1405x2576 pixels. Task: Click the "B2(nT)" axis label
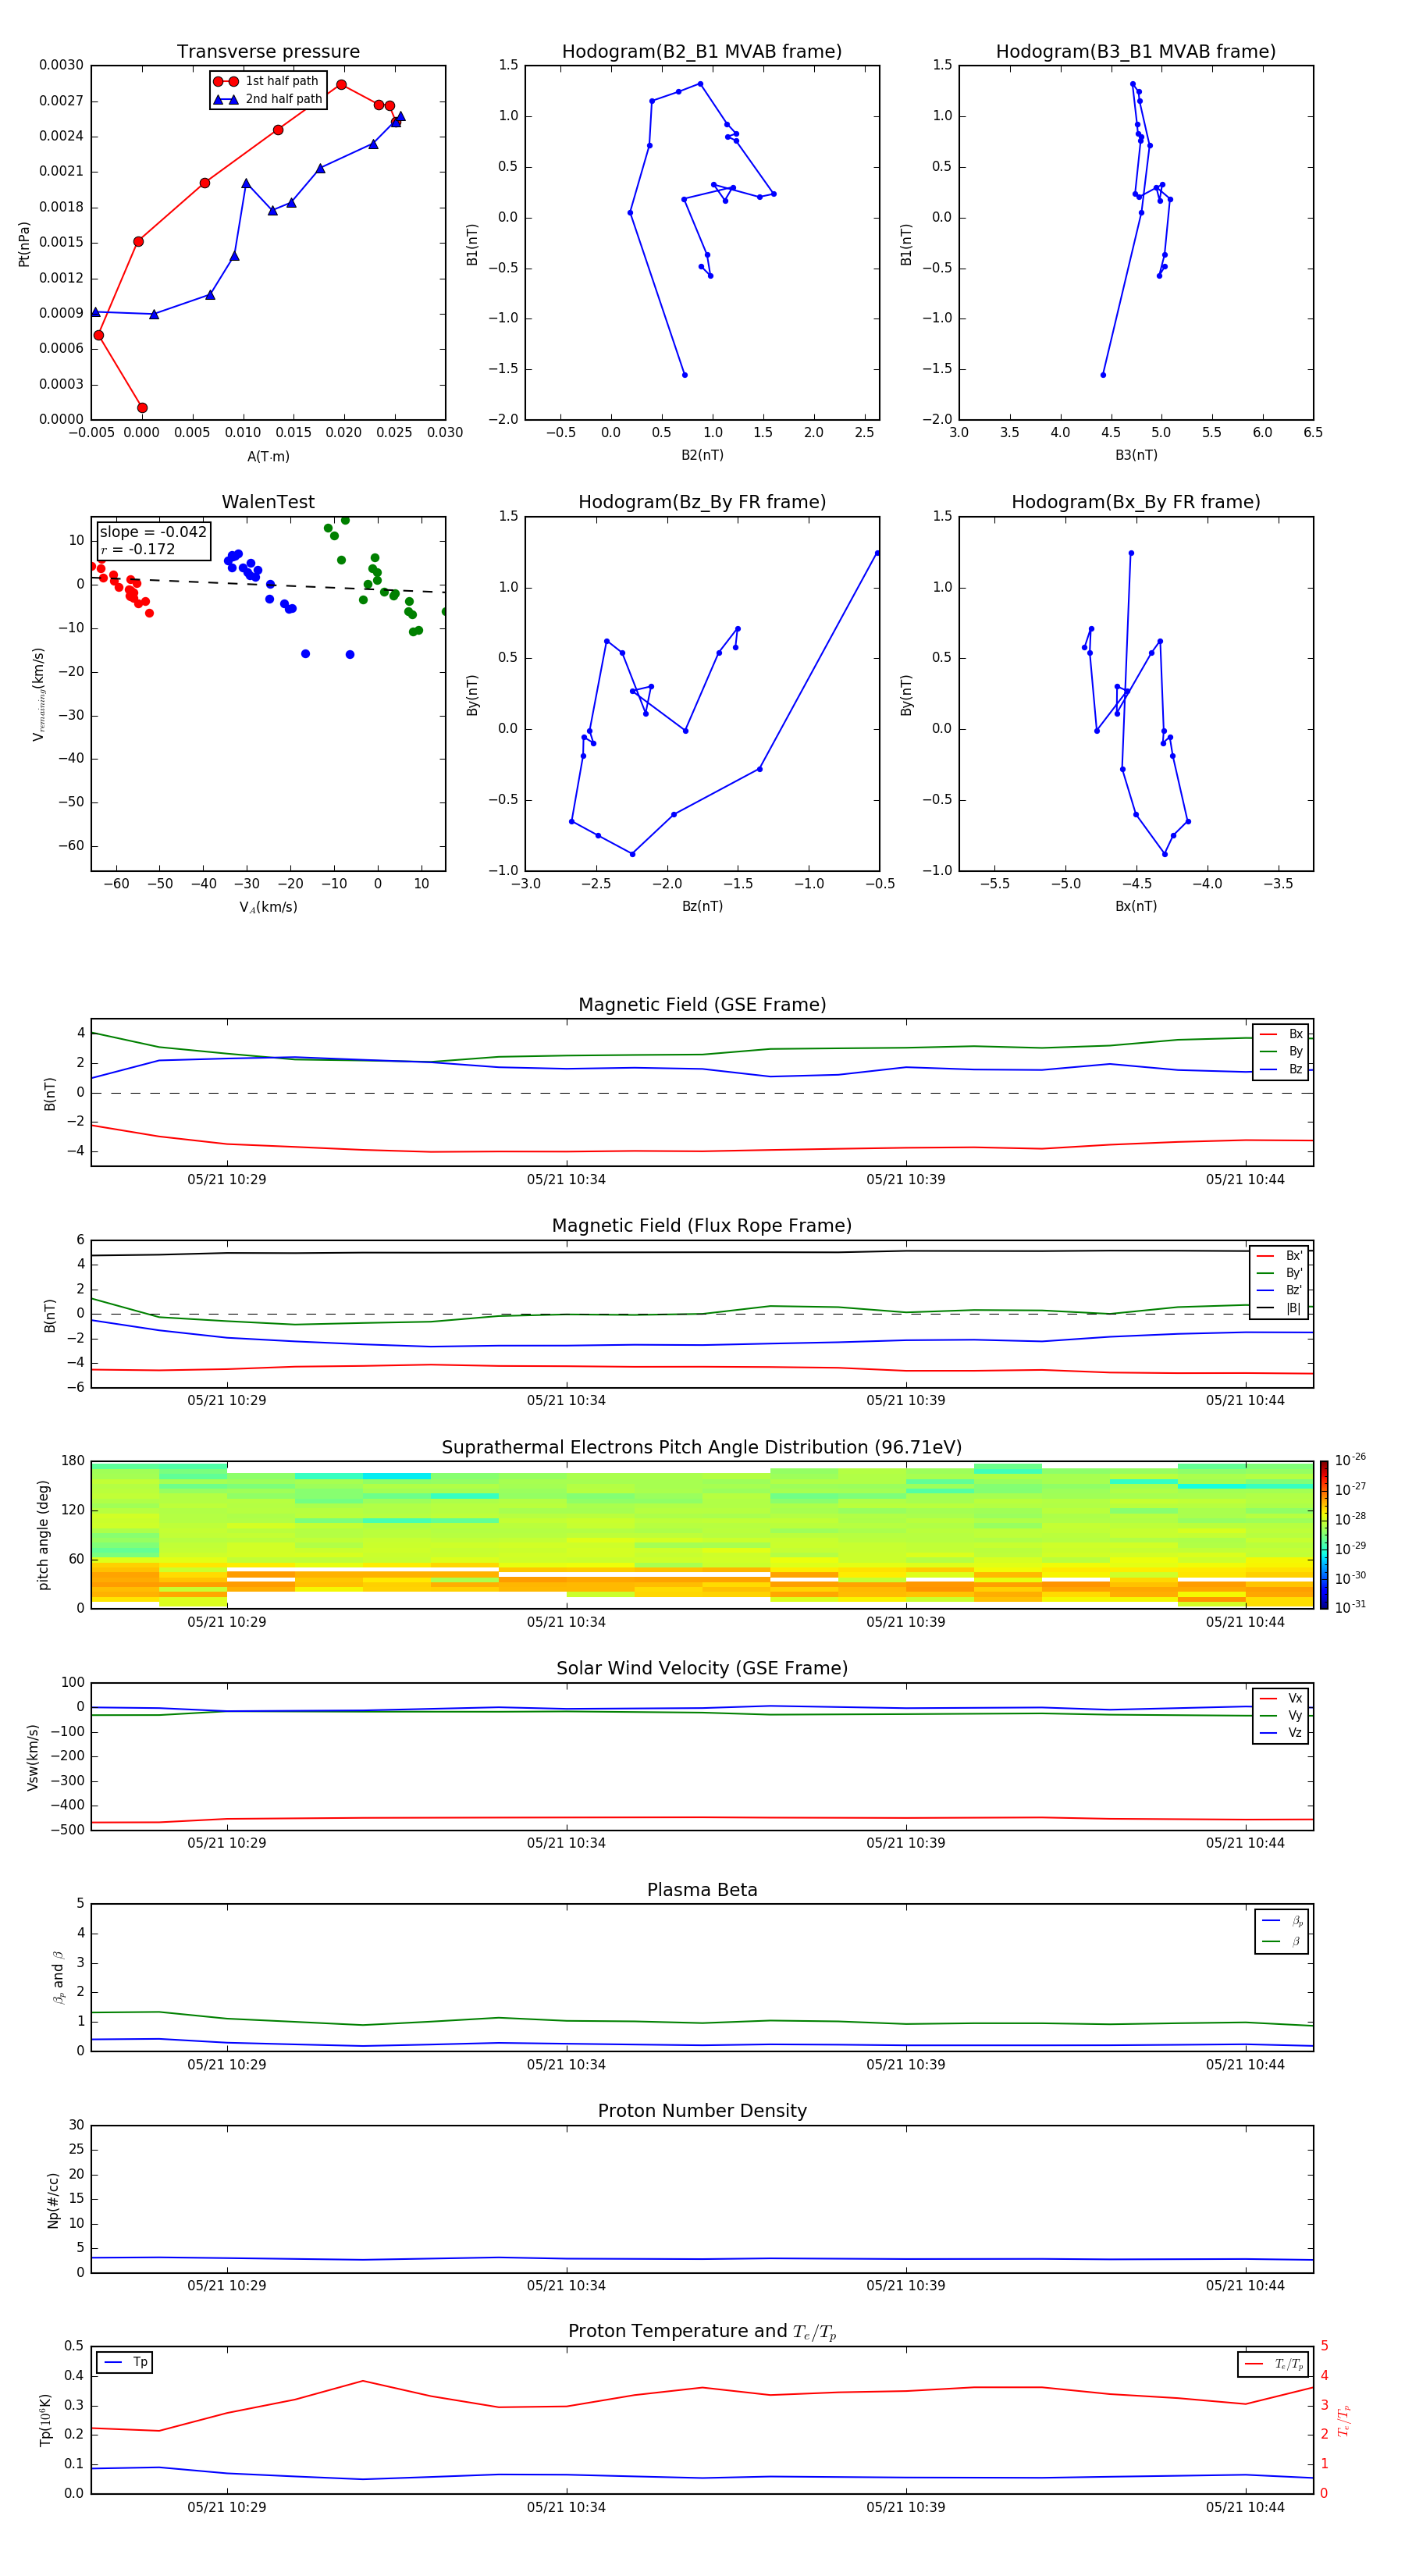[702, 455]
